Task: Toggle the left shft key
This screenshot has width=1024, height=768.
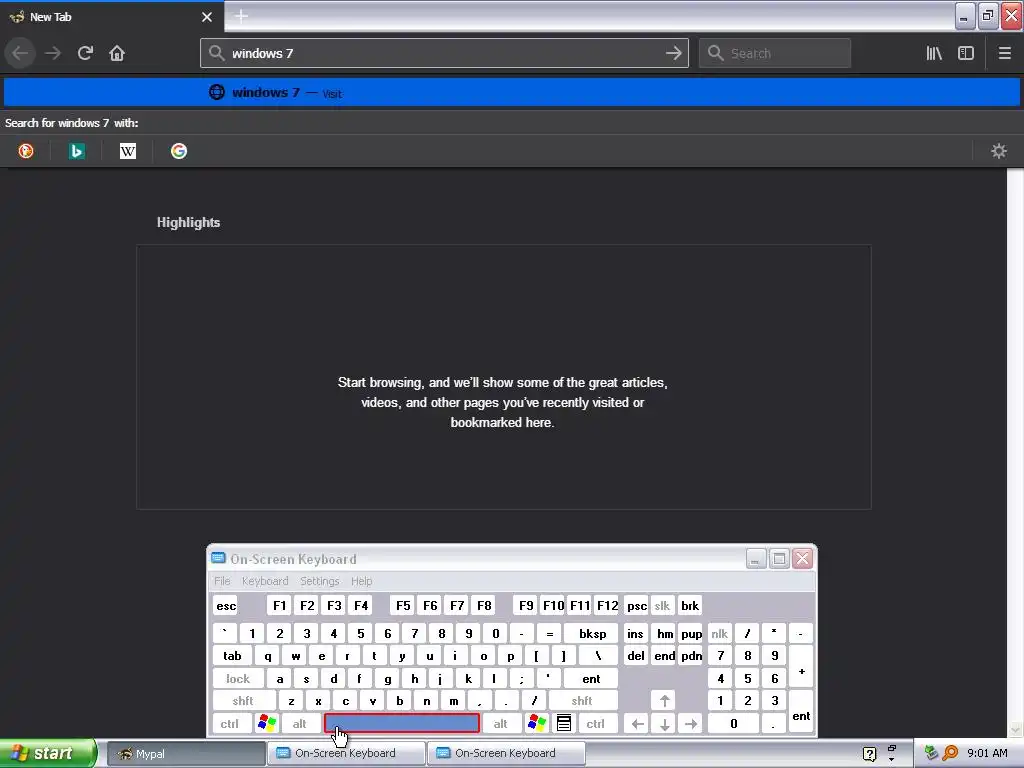Action: [x=243, y=701]
